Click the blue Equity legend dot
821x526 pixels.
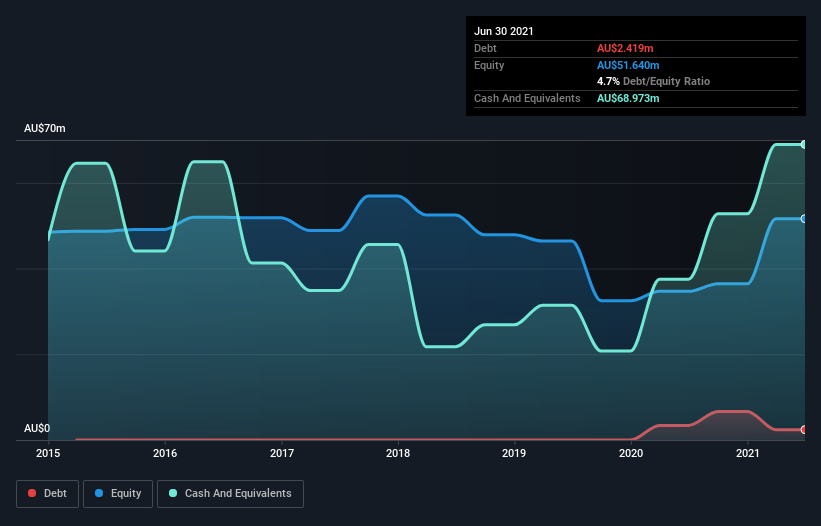click(99, 493)
